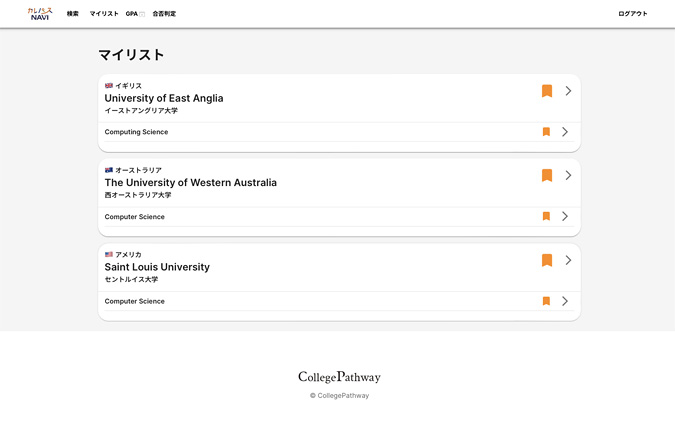This screenshot has height=424, width=675.
Task: Click the ログアウト button
Action: [x=632, y=14]
